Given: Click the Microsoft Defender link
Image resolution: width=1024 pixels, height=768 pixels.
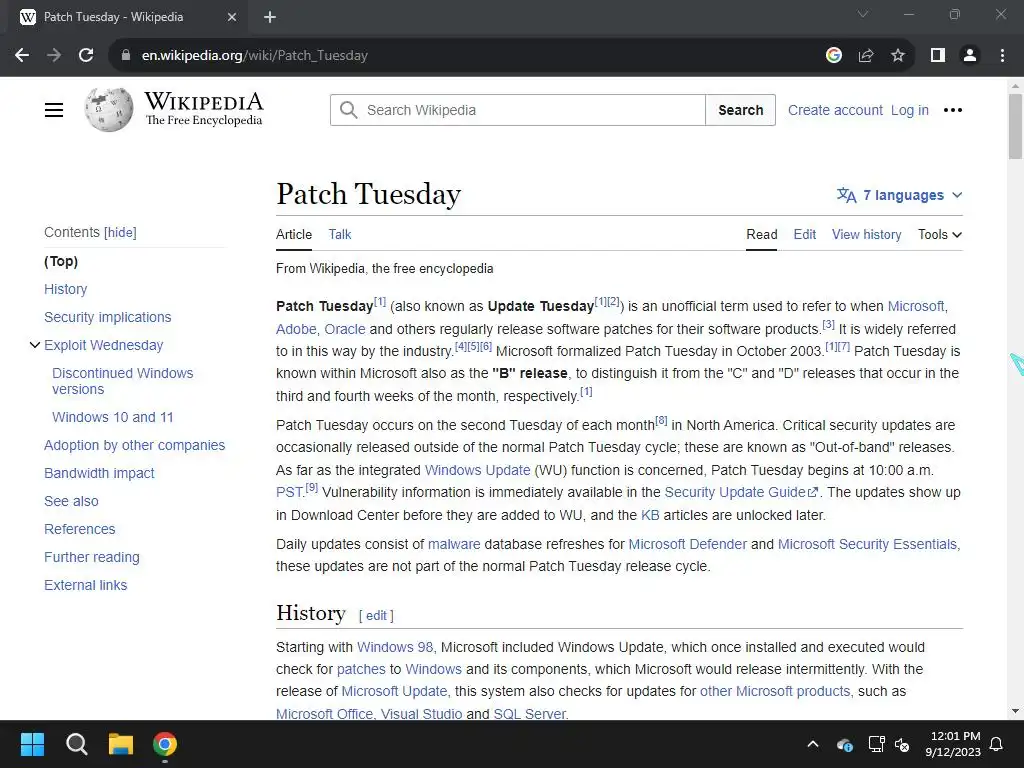Looking at the screenshot, I should [x=687, y=545].
